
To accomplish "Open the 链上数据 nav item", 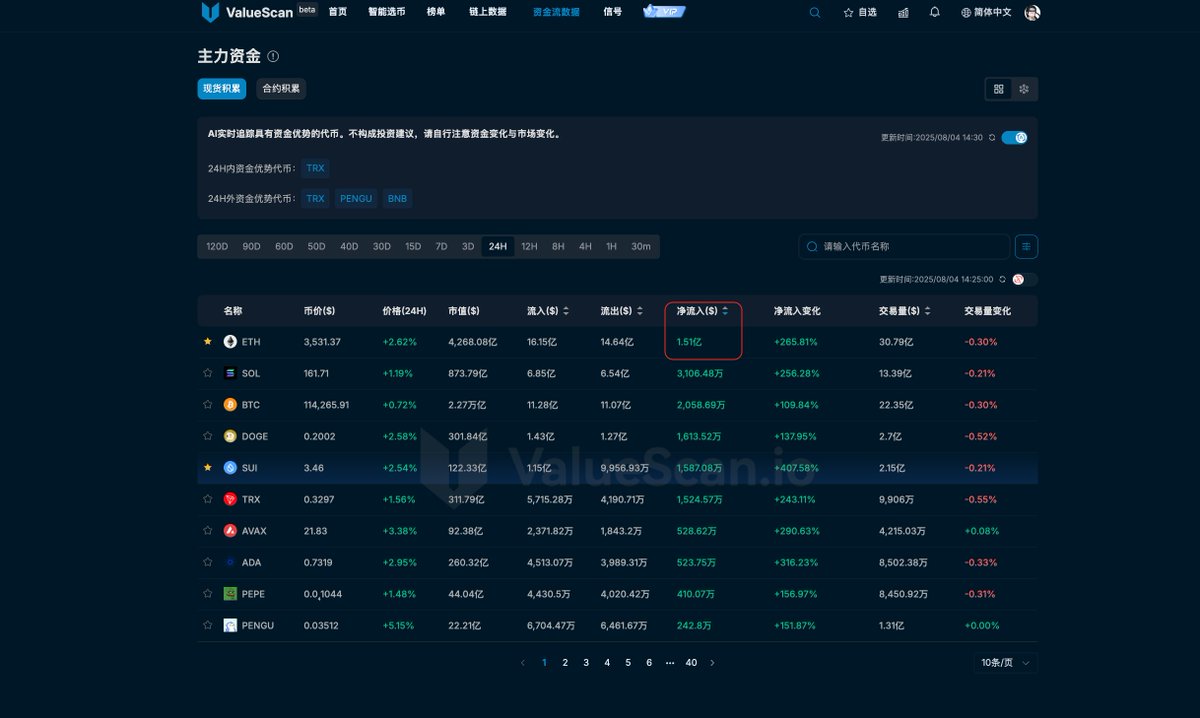I will [x=488, y=12].
